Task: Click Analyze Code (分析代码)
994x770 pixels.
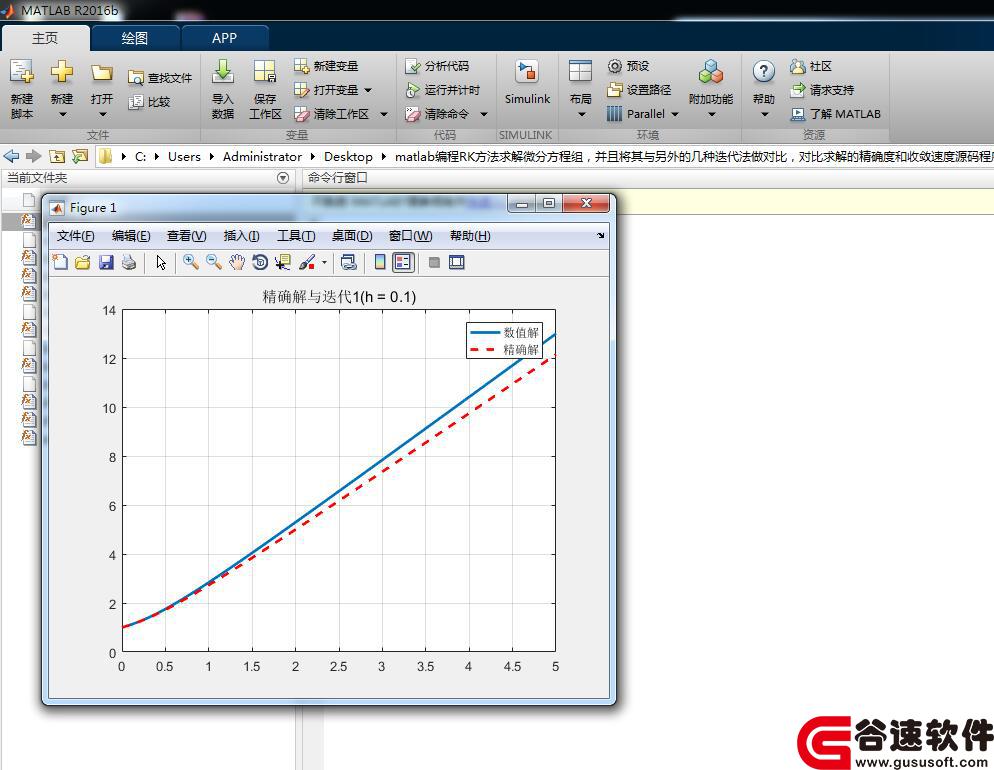Action: pos(437,65)
